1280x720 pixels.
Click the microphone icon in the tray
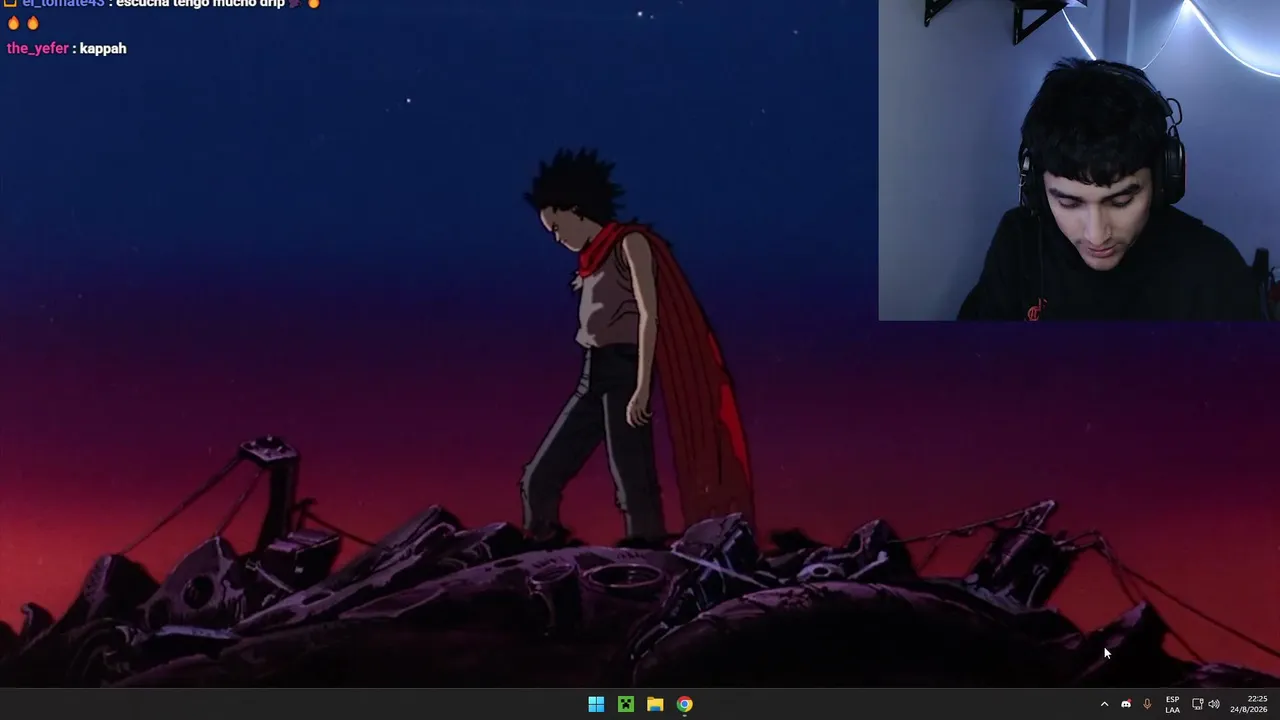[x=1147, y=704]
